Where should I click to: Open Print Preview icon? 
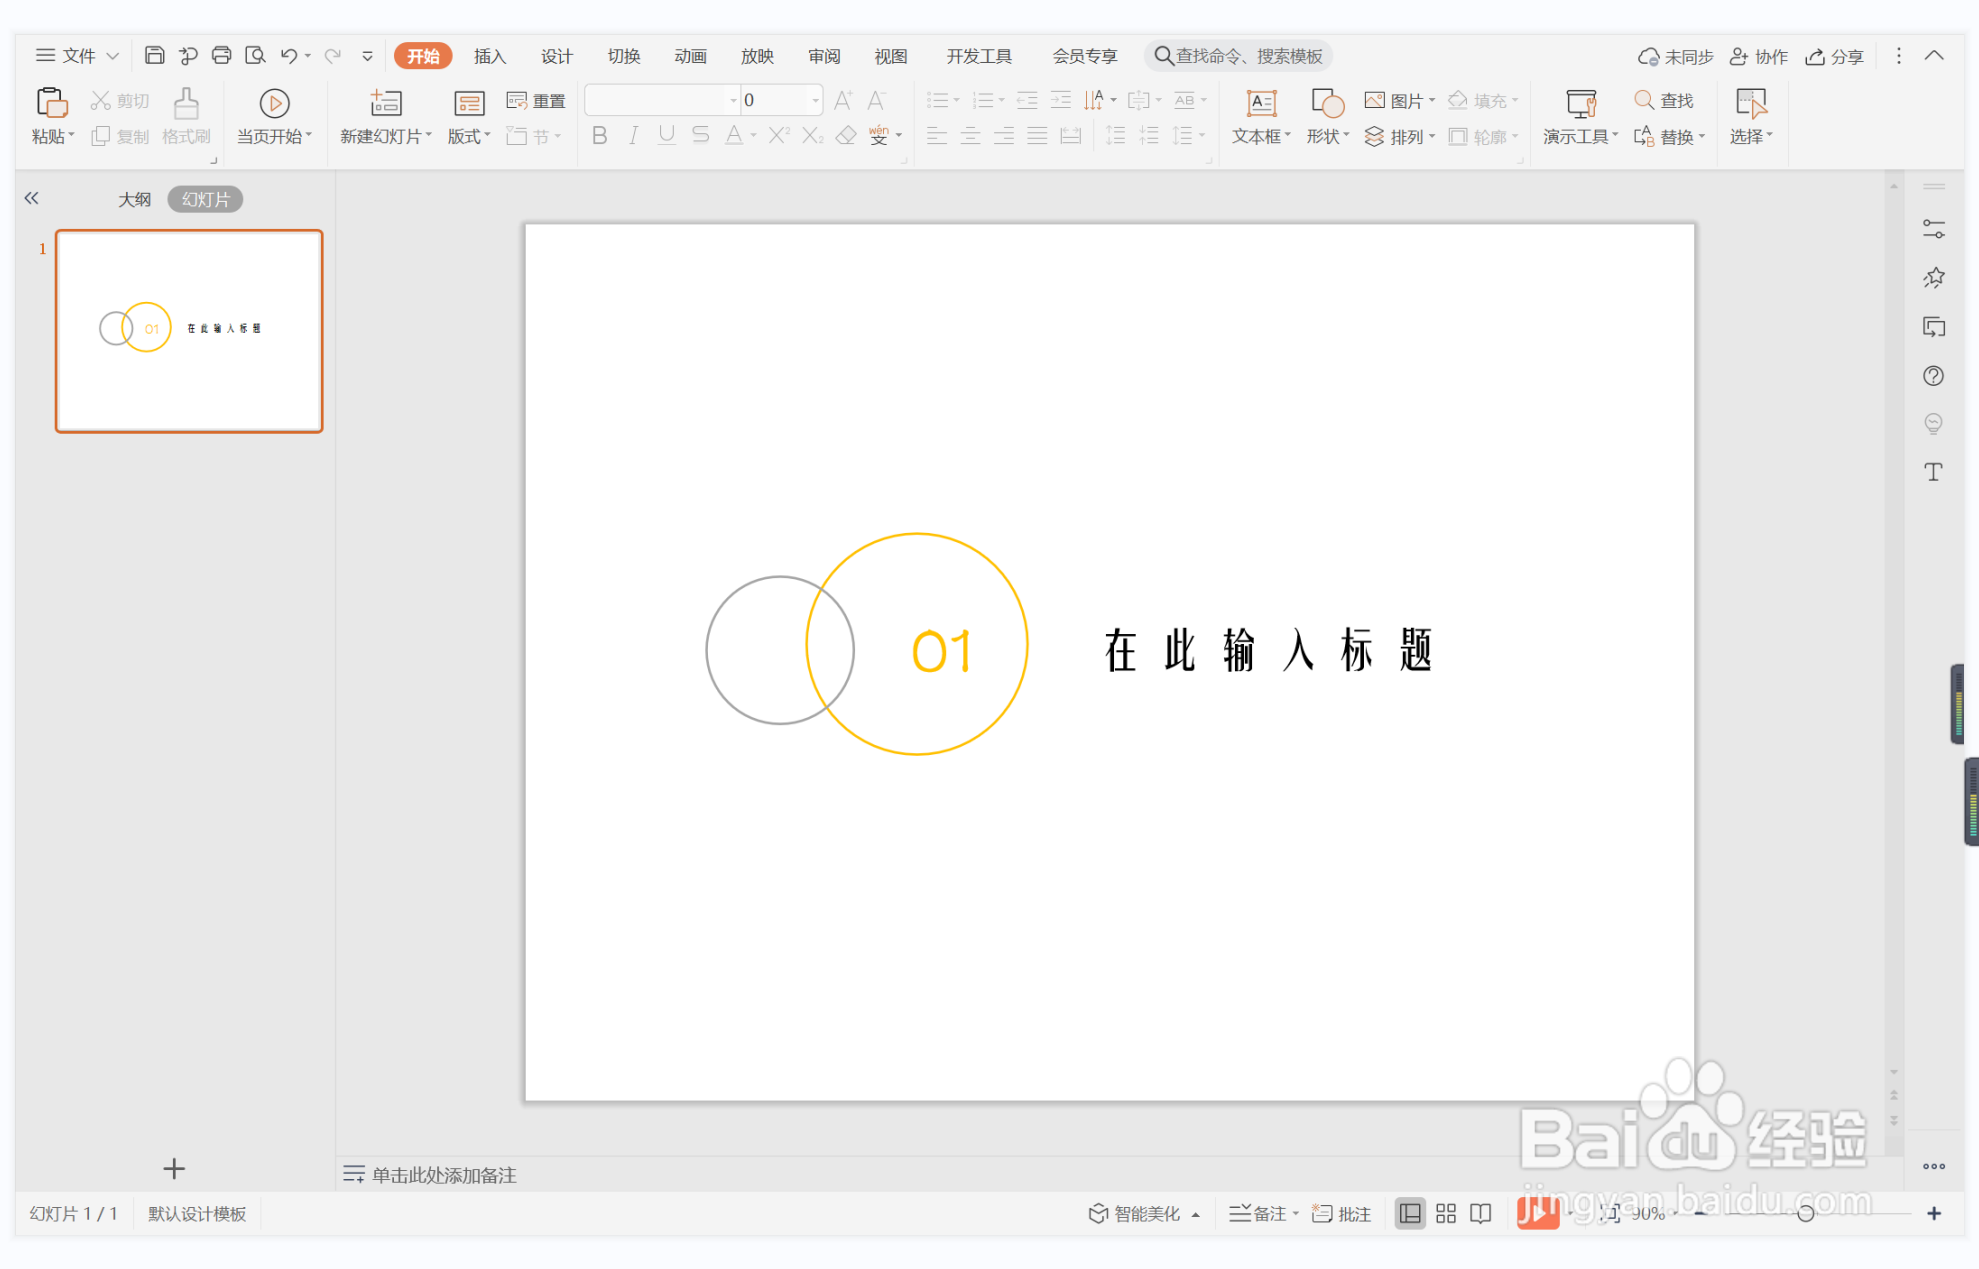(255, 55)
